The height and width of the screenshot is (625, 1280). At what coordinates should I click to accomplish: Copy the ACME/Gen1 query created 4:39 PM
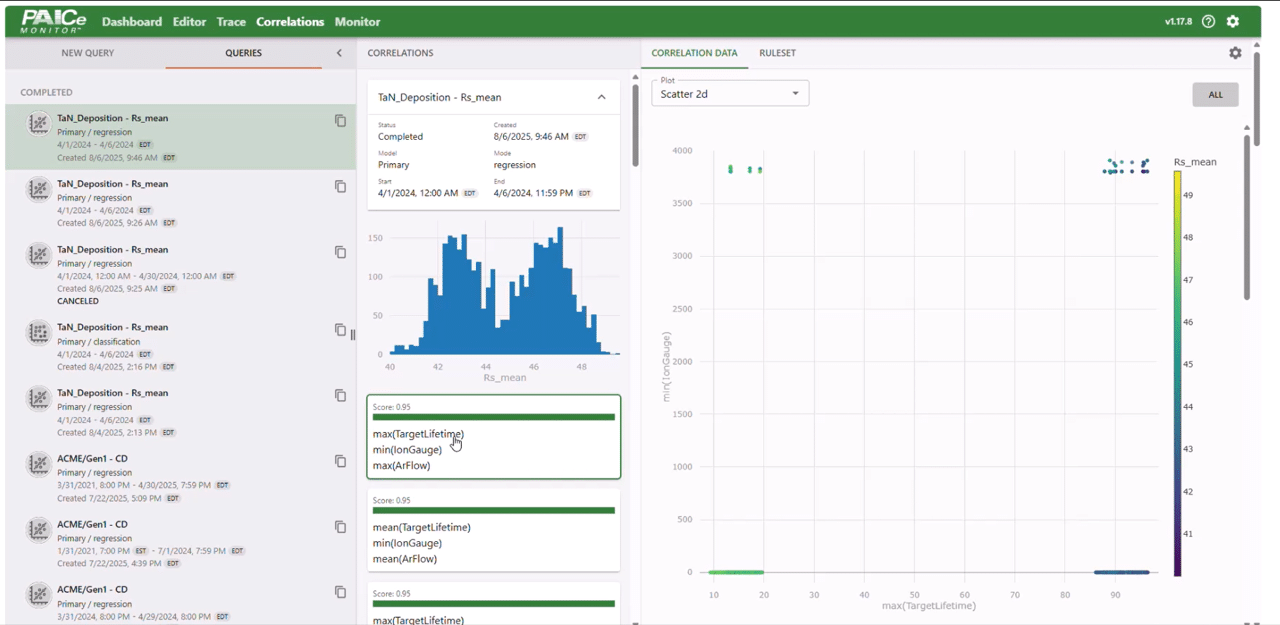pyautogui.click(x=340, y=527)
